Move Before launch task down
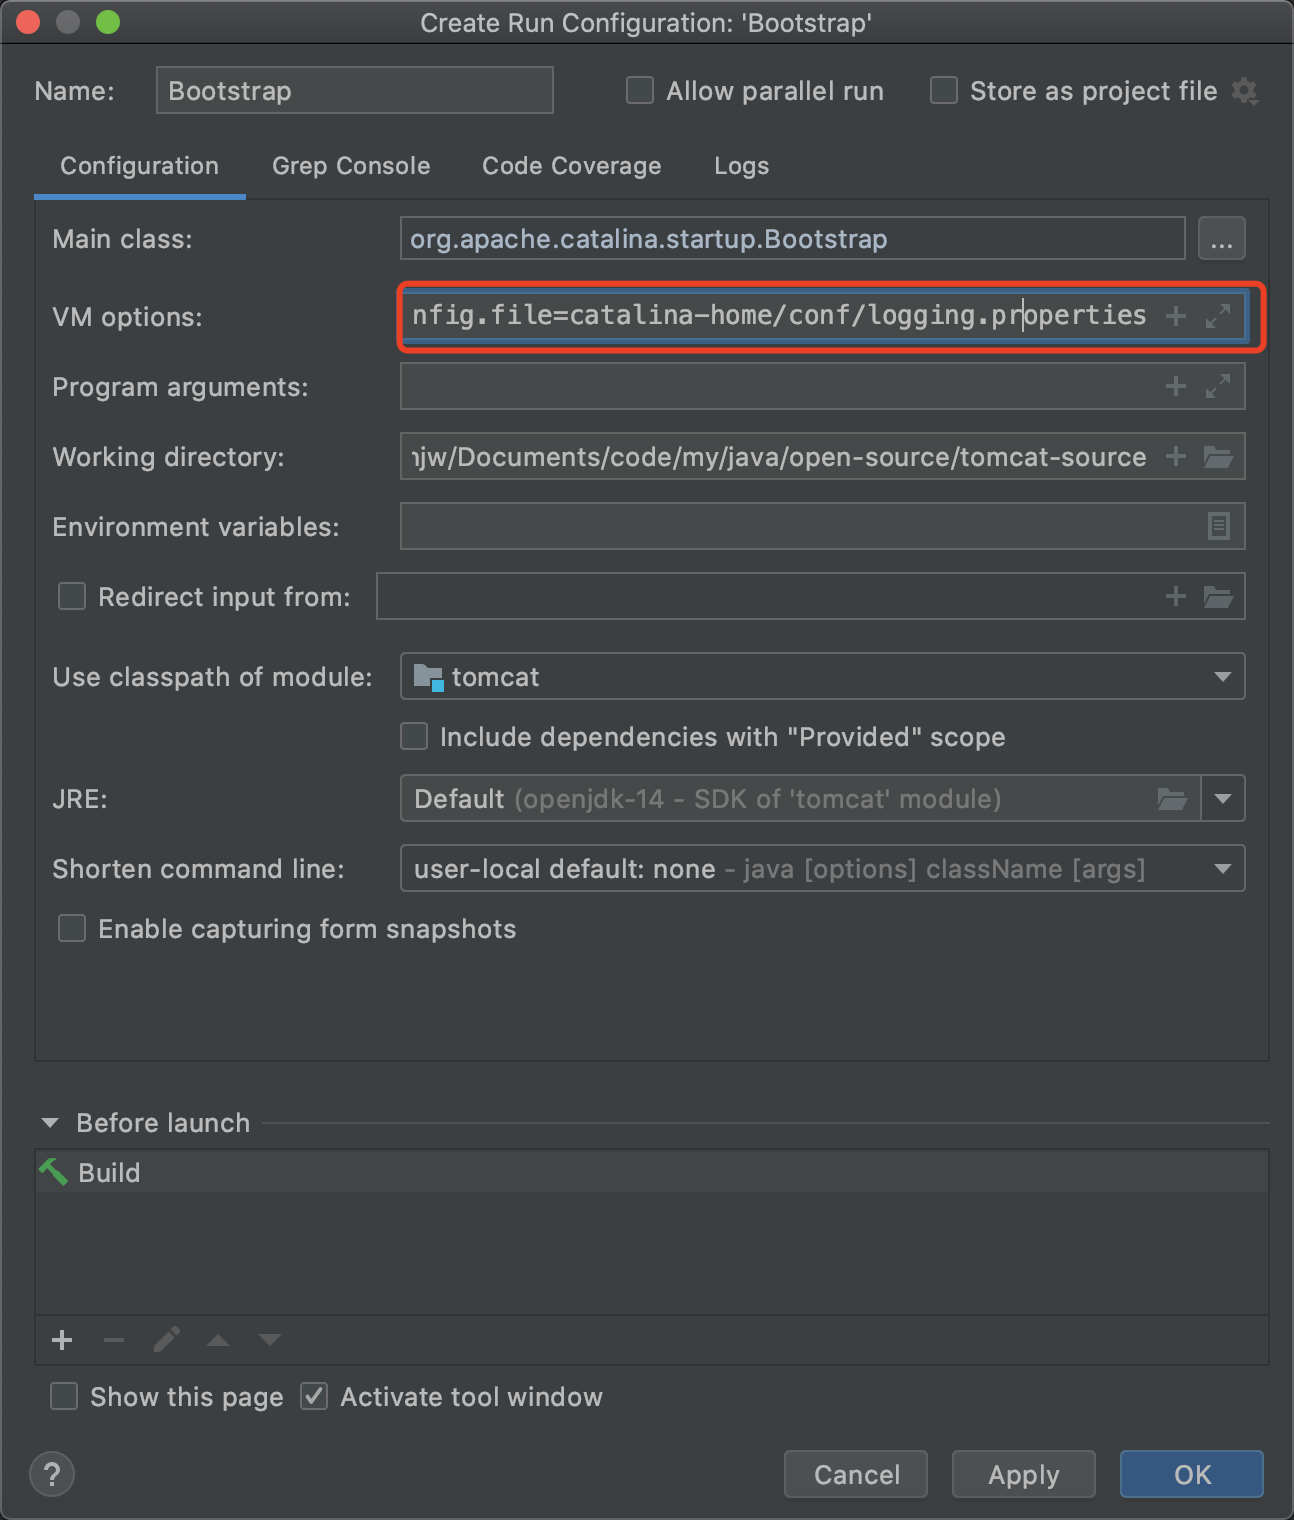The image size is (1294, 1520). tap(270, 1340)
